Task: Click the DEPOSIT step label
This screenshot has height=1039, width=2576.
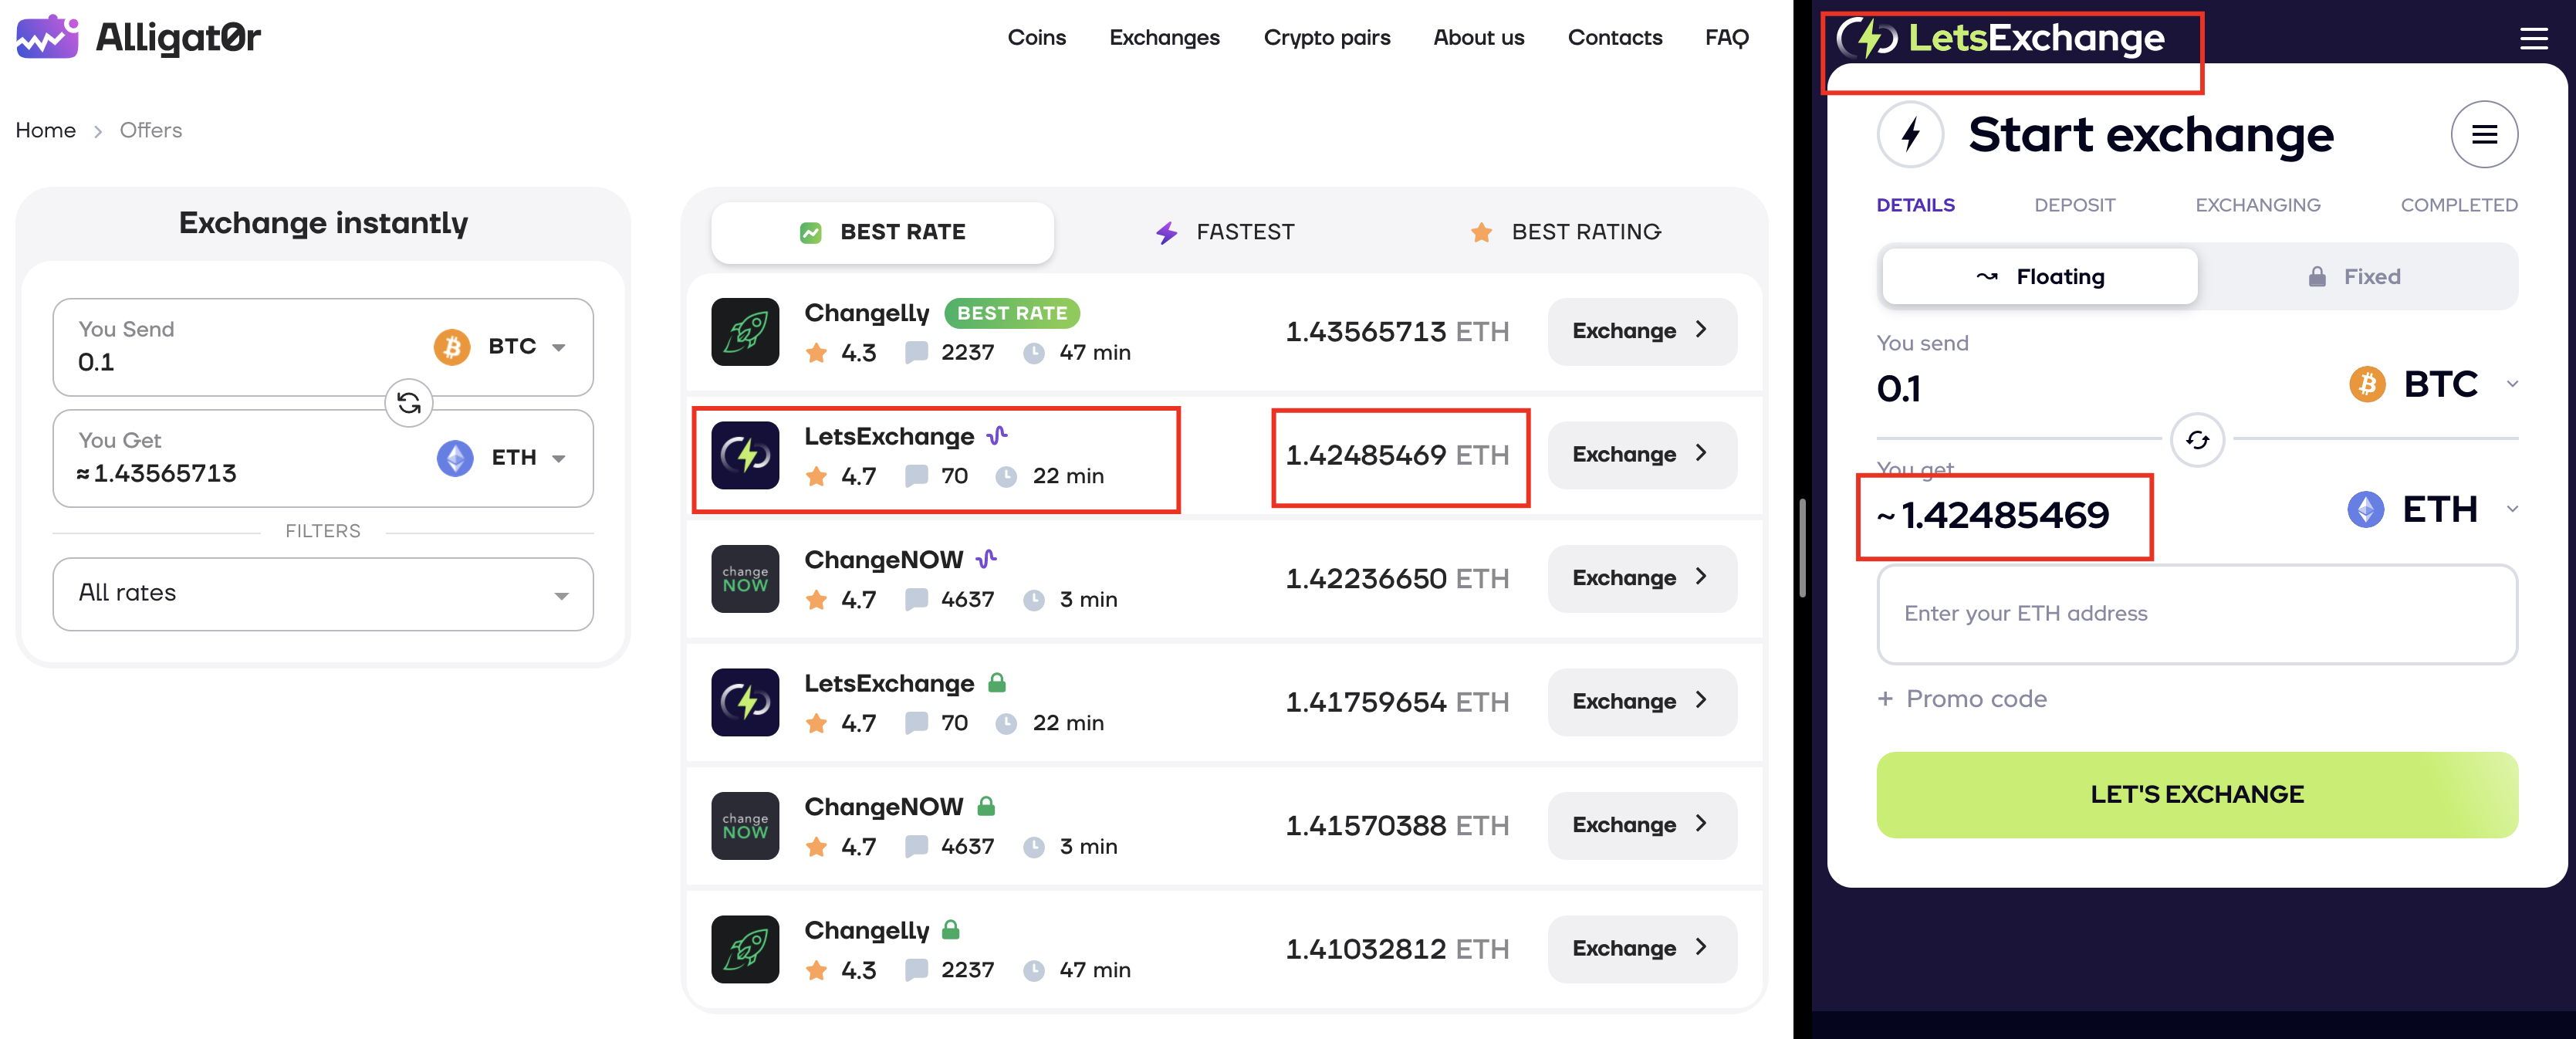Action: 2074,205
